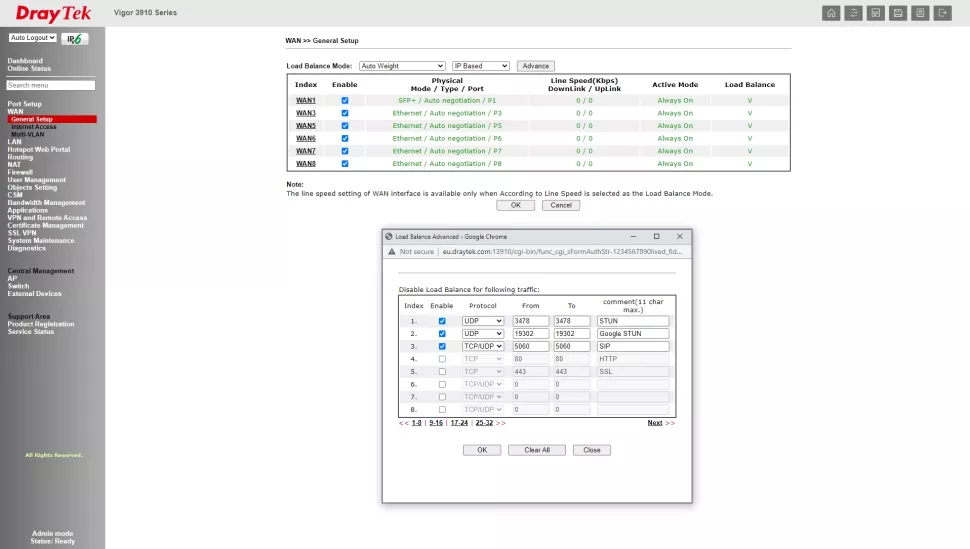This screenshot has height=549, width=970.
Task: Click the DrayTek logo
Action: (53, 13)
